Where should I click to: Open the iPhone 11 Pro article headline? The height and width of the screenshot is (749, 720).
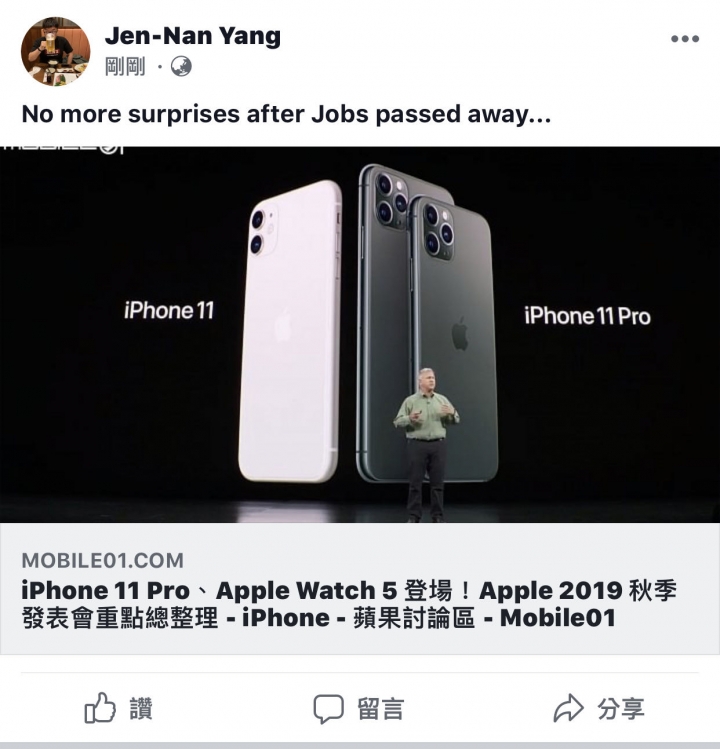tap(349, 604)
